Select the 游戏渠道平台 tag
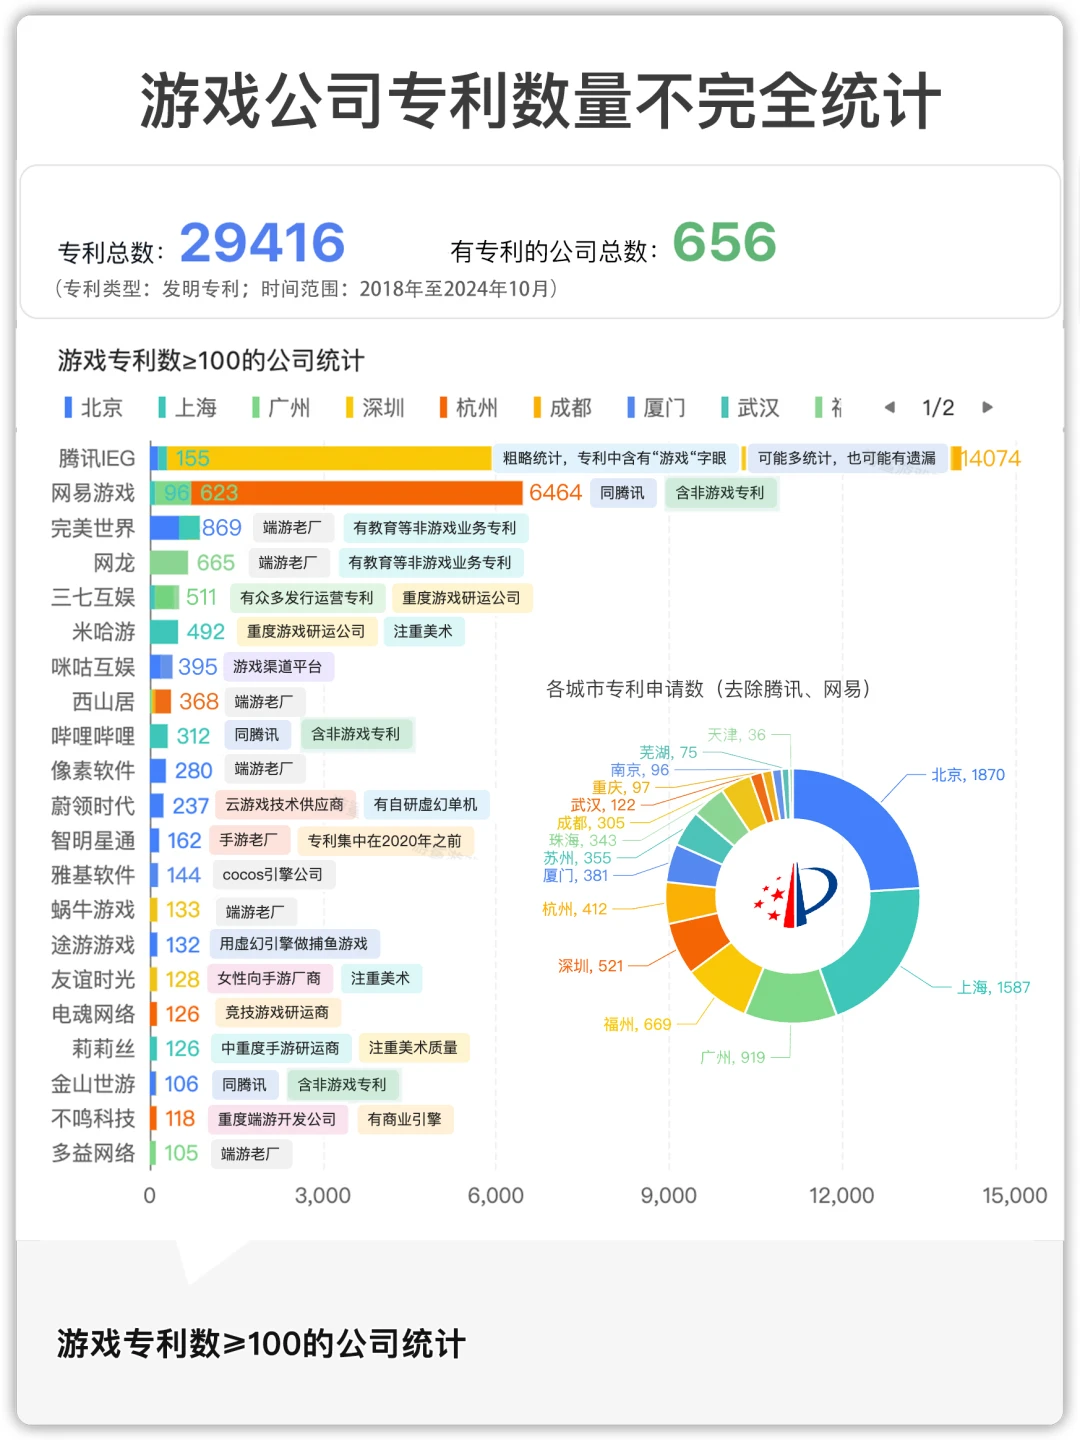Image resolution: width=1080 pixels, height=1440 pixels. (x=278, y=667)
